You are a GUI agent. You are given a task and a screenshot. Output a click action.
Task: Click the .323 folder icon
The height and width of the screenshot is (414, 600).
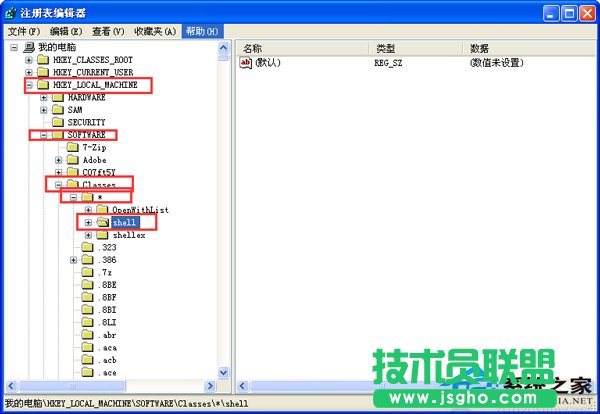[x=88, y=247]
